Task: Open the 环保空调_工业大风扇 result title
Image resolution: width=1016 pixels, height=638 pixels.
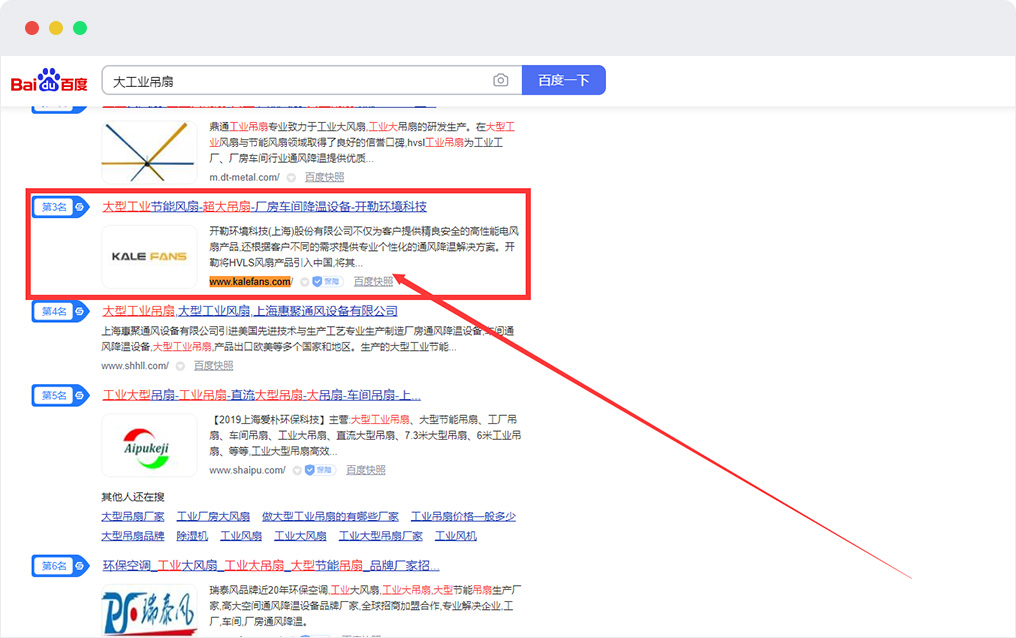Action: [x=271, y=565]
